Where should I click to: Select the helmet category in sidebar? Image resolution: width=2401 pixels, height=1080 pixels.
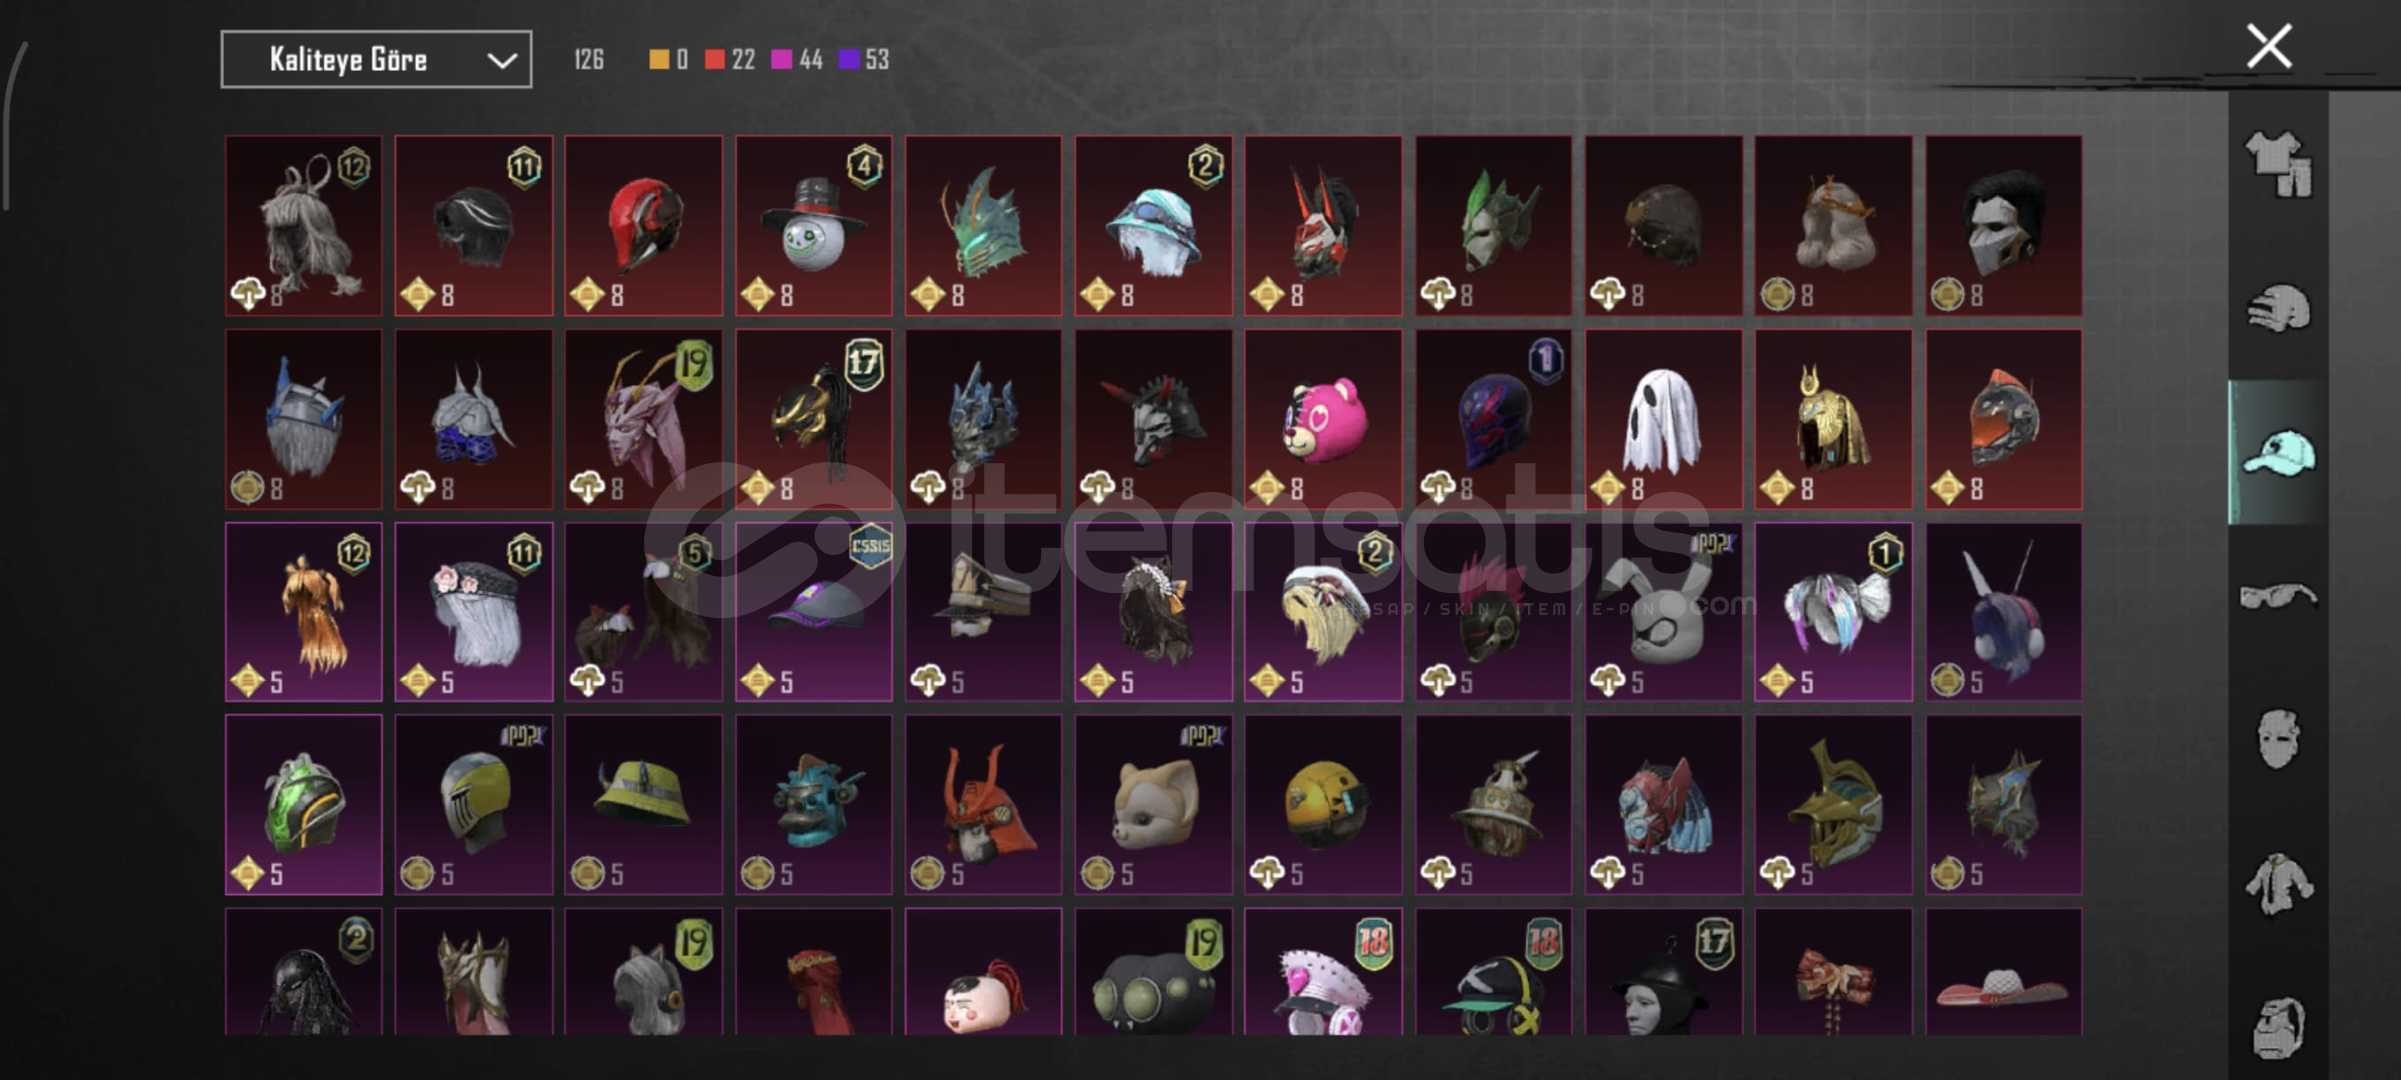click(2278, 308)
